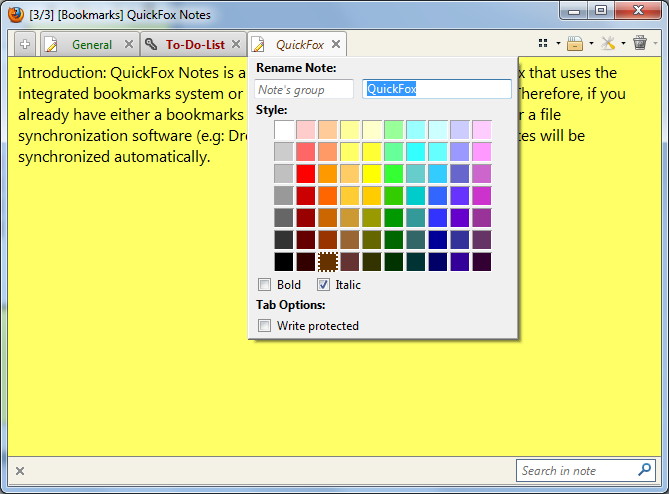Expand the save folder dropdown arrow
This screenshot has height=494, width=669.
[591, 44]
